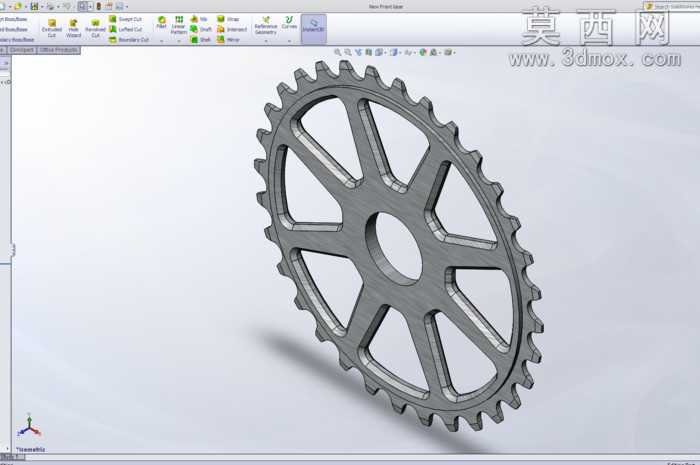Open the Apply Scene dropdown arrow
The width and height of the screenshot is (700, 465).
440,53
